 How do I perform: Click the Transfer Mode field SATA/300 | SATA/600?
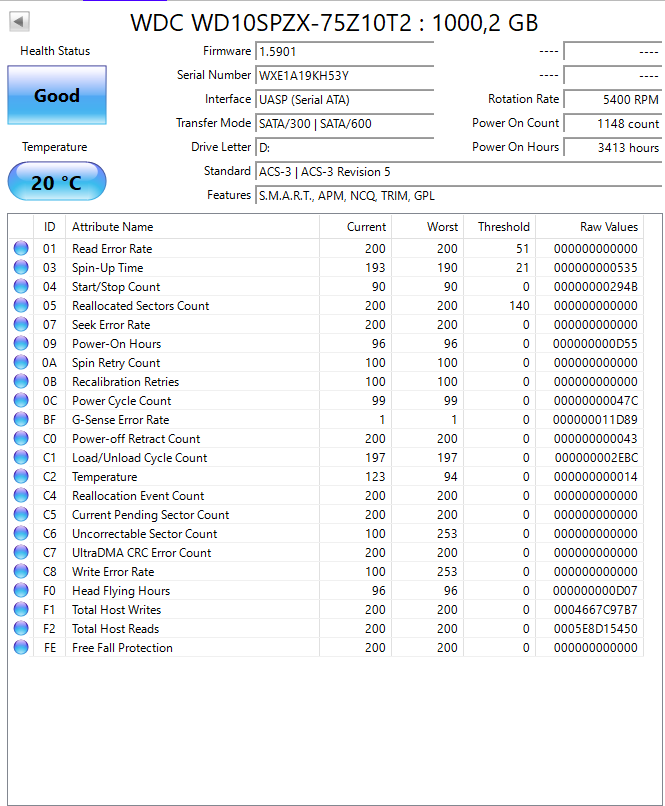tap(345, 124)
